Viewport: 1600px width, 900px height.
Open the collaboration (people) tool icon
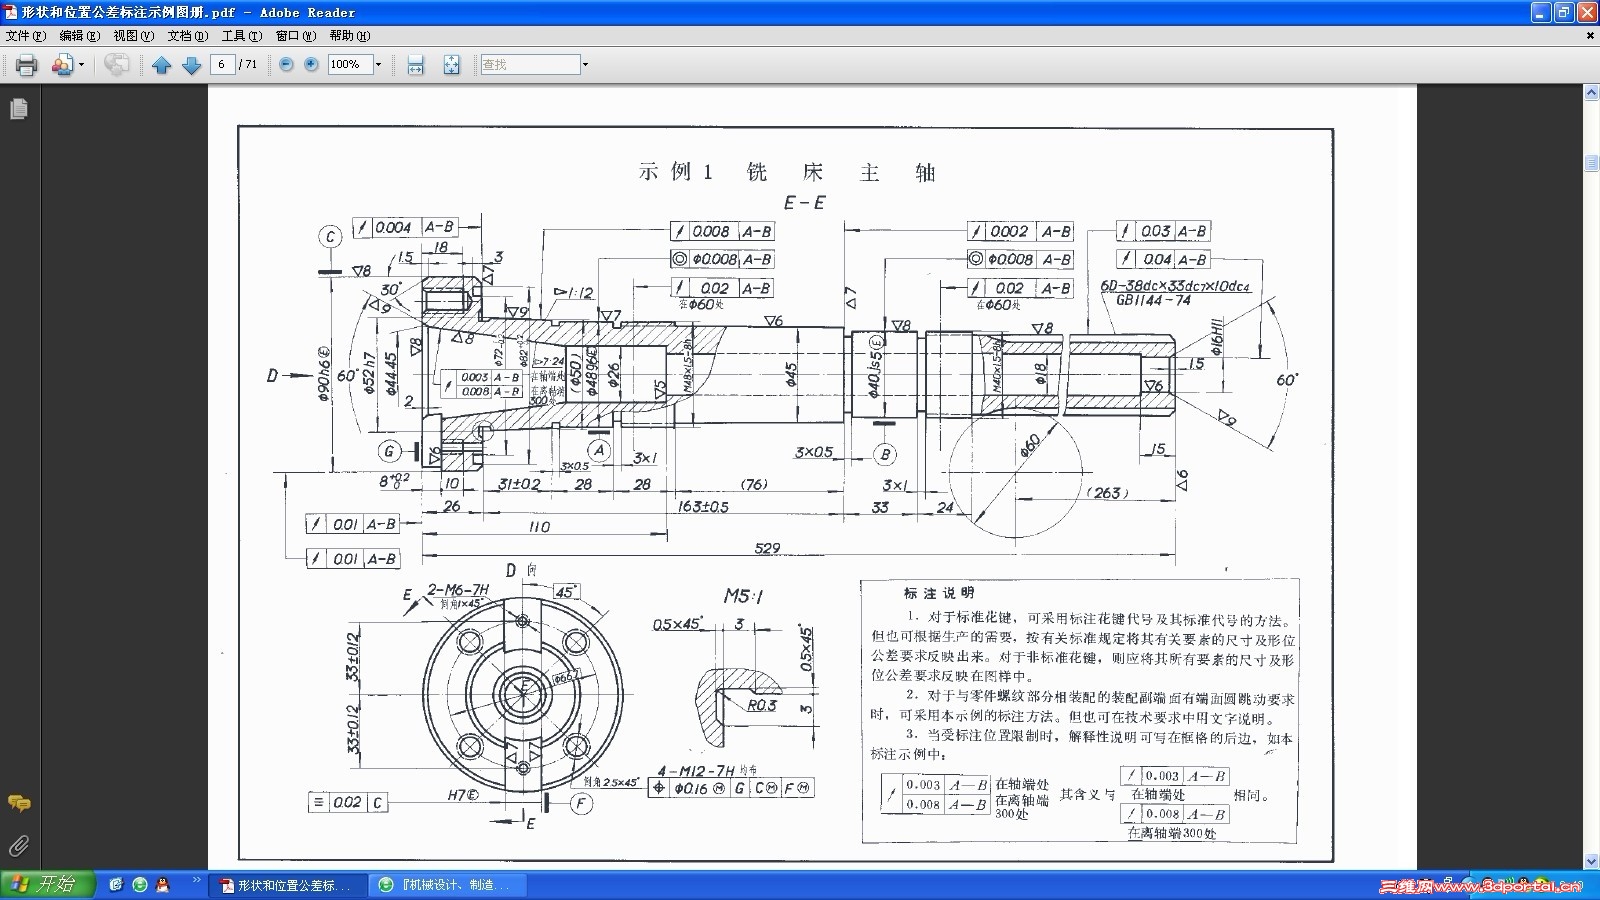coord(62,65)
